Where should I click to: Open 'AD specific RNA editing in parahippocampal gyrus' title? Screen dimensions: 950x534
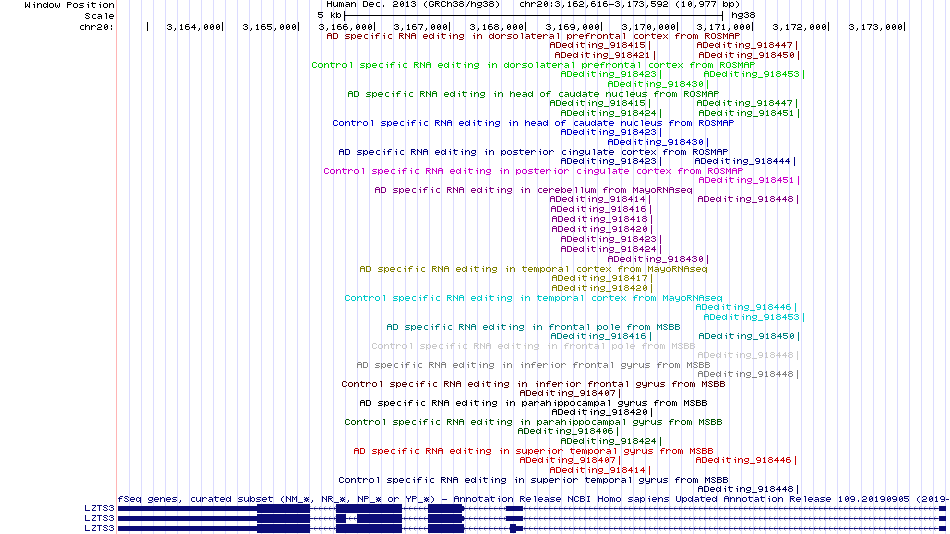point(533,403)
